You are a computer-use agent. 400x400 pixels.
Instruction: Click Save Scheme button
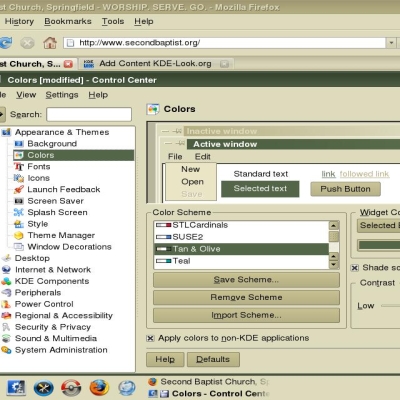point(246,280)
